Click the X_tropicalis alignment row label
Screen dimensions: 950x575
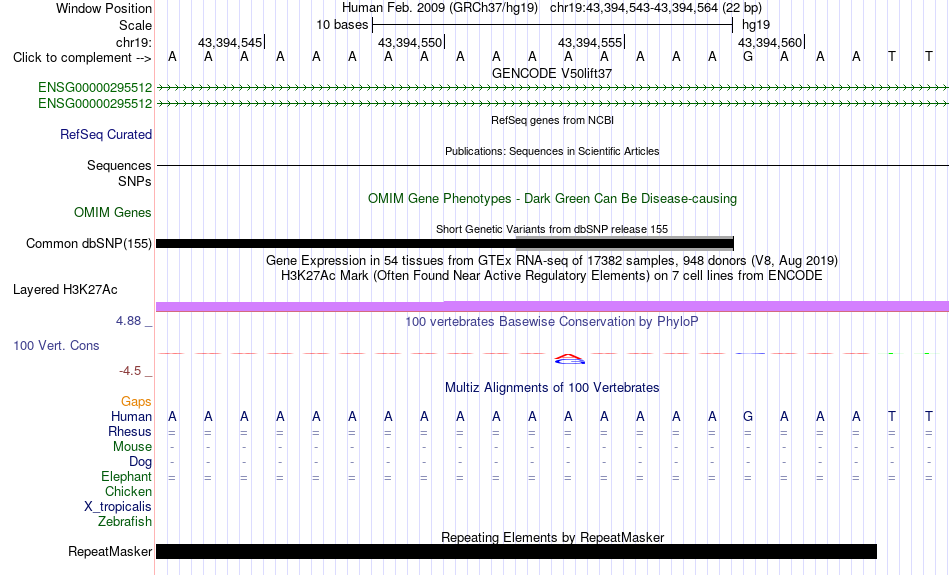click(118, 507)
